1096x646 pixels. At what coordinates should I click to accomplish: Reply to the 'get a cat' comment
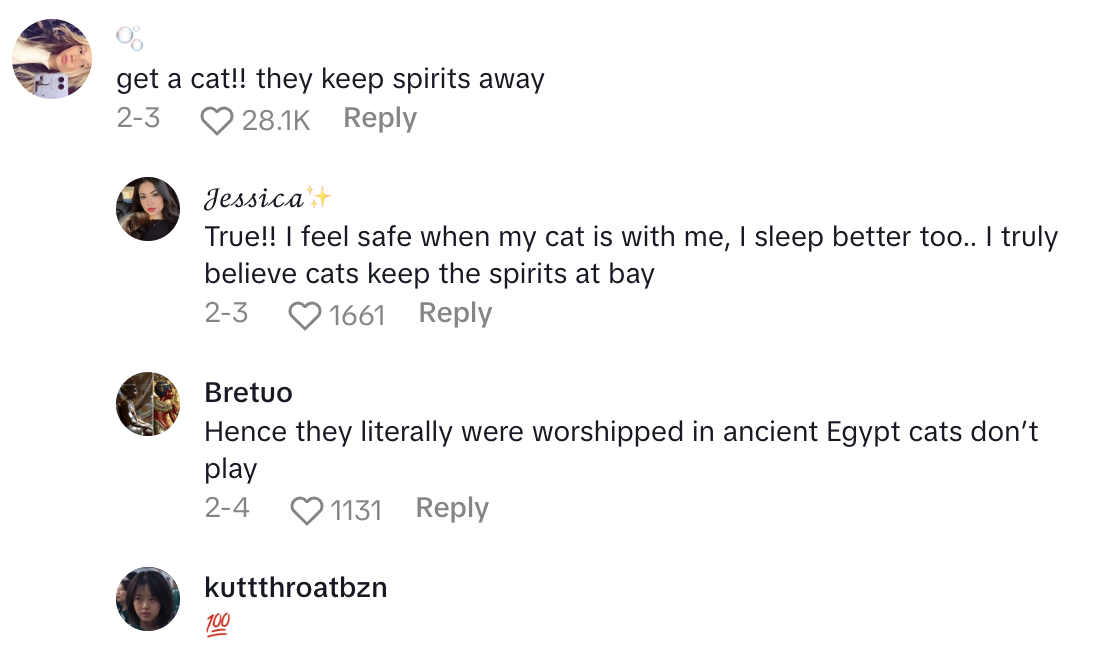click(x=379, y=118)
